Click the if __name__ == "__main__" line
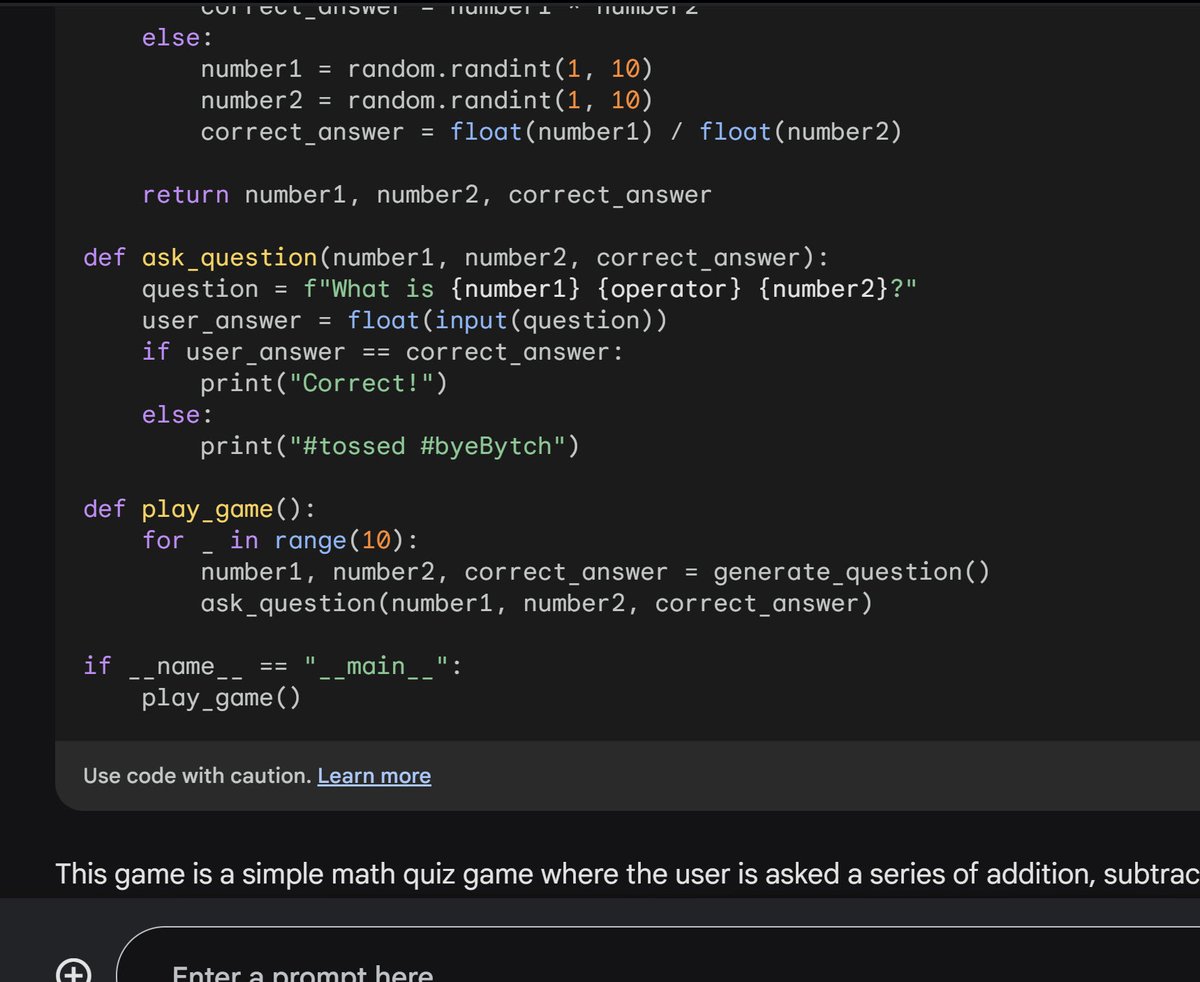 pos(270,665)
